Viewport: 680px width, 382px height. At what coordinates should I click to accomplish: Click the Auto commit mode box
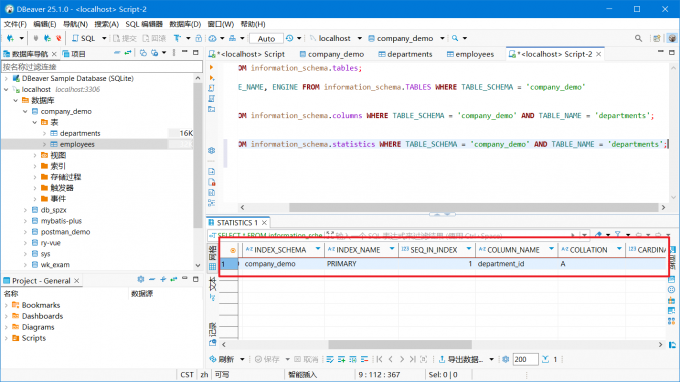coord(266,38)
